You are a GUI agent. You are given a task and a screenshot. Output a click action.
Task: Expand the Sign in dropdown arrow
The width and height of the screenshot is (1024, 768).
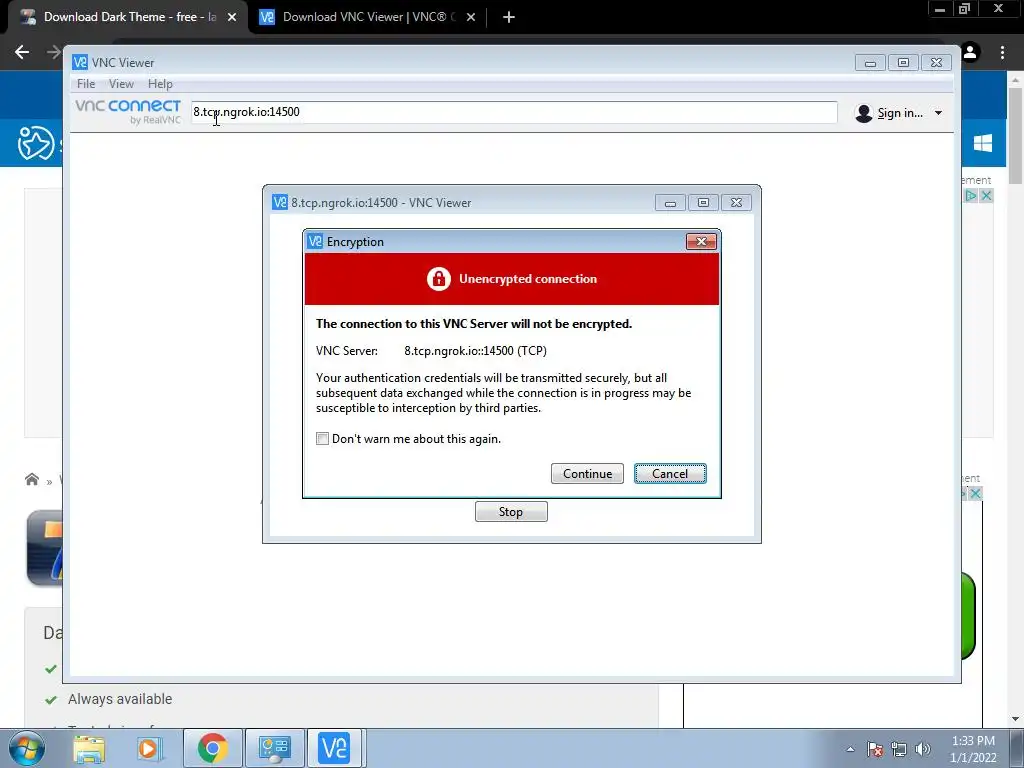point(938,113)
